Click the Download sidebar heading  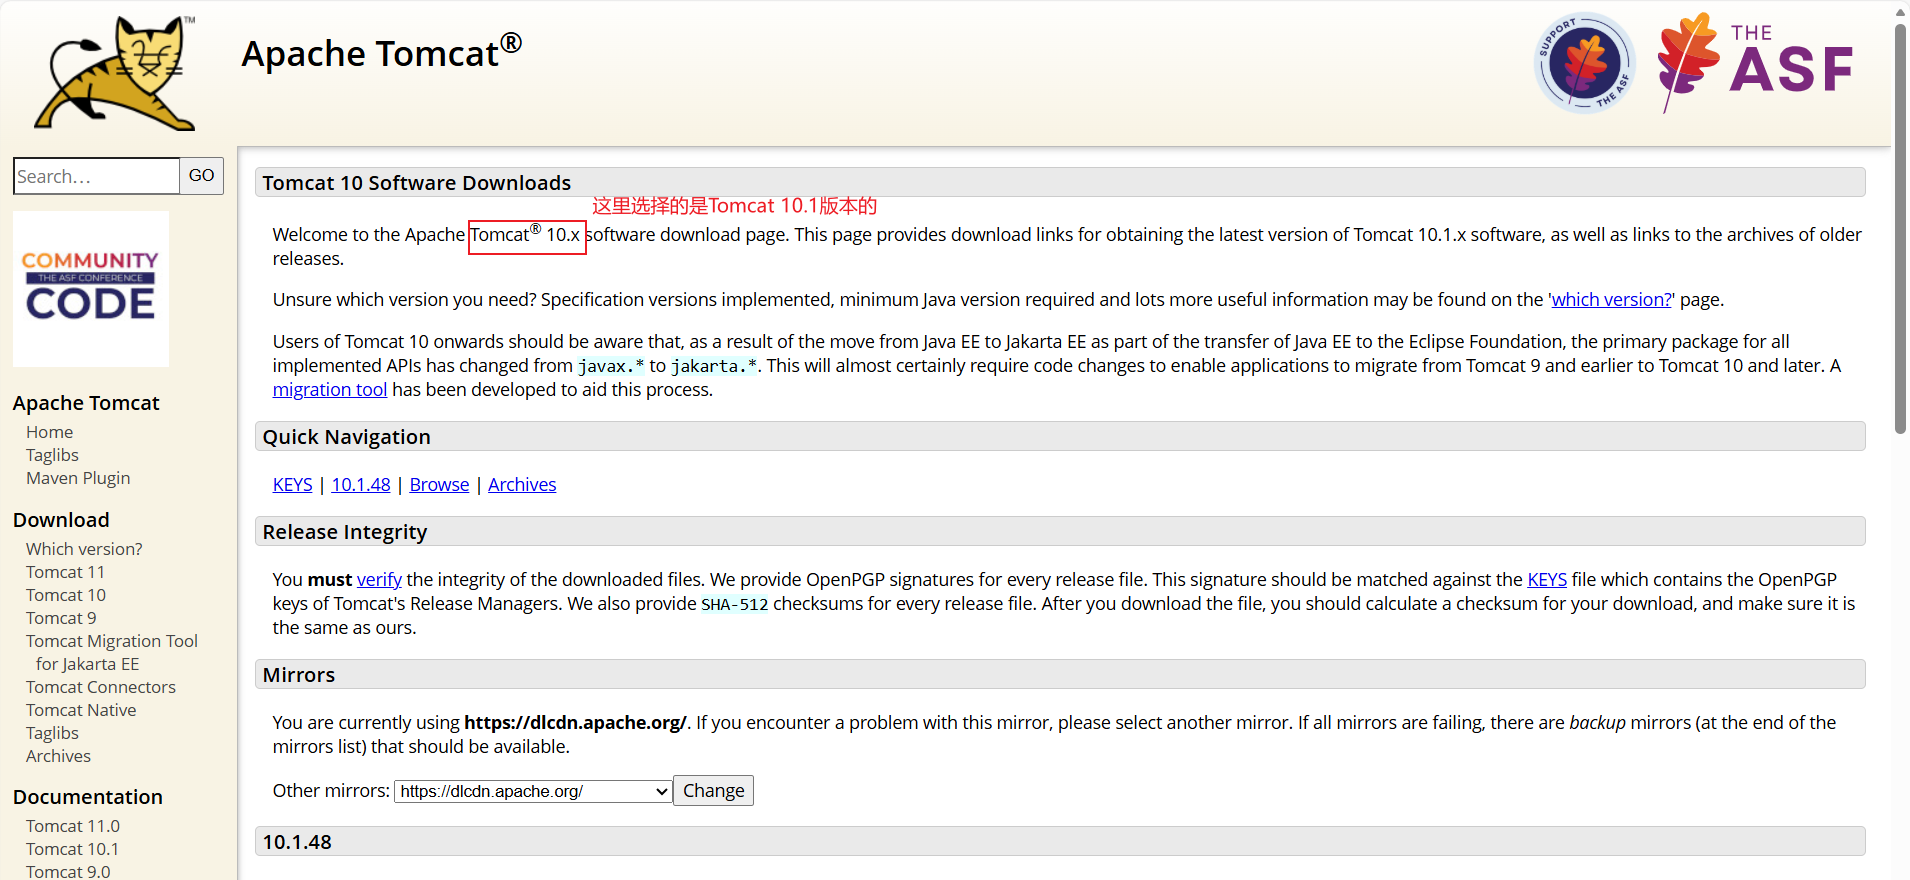[x=61, y=520]
